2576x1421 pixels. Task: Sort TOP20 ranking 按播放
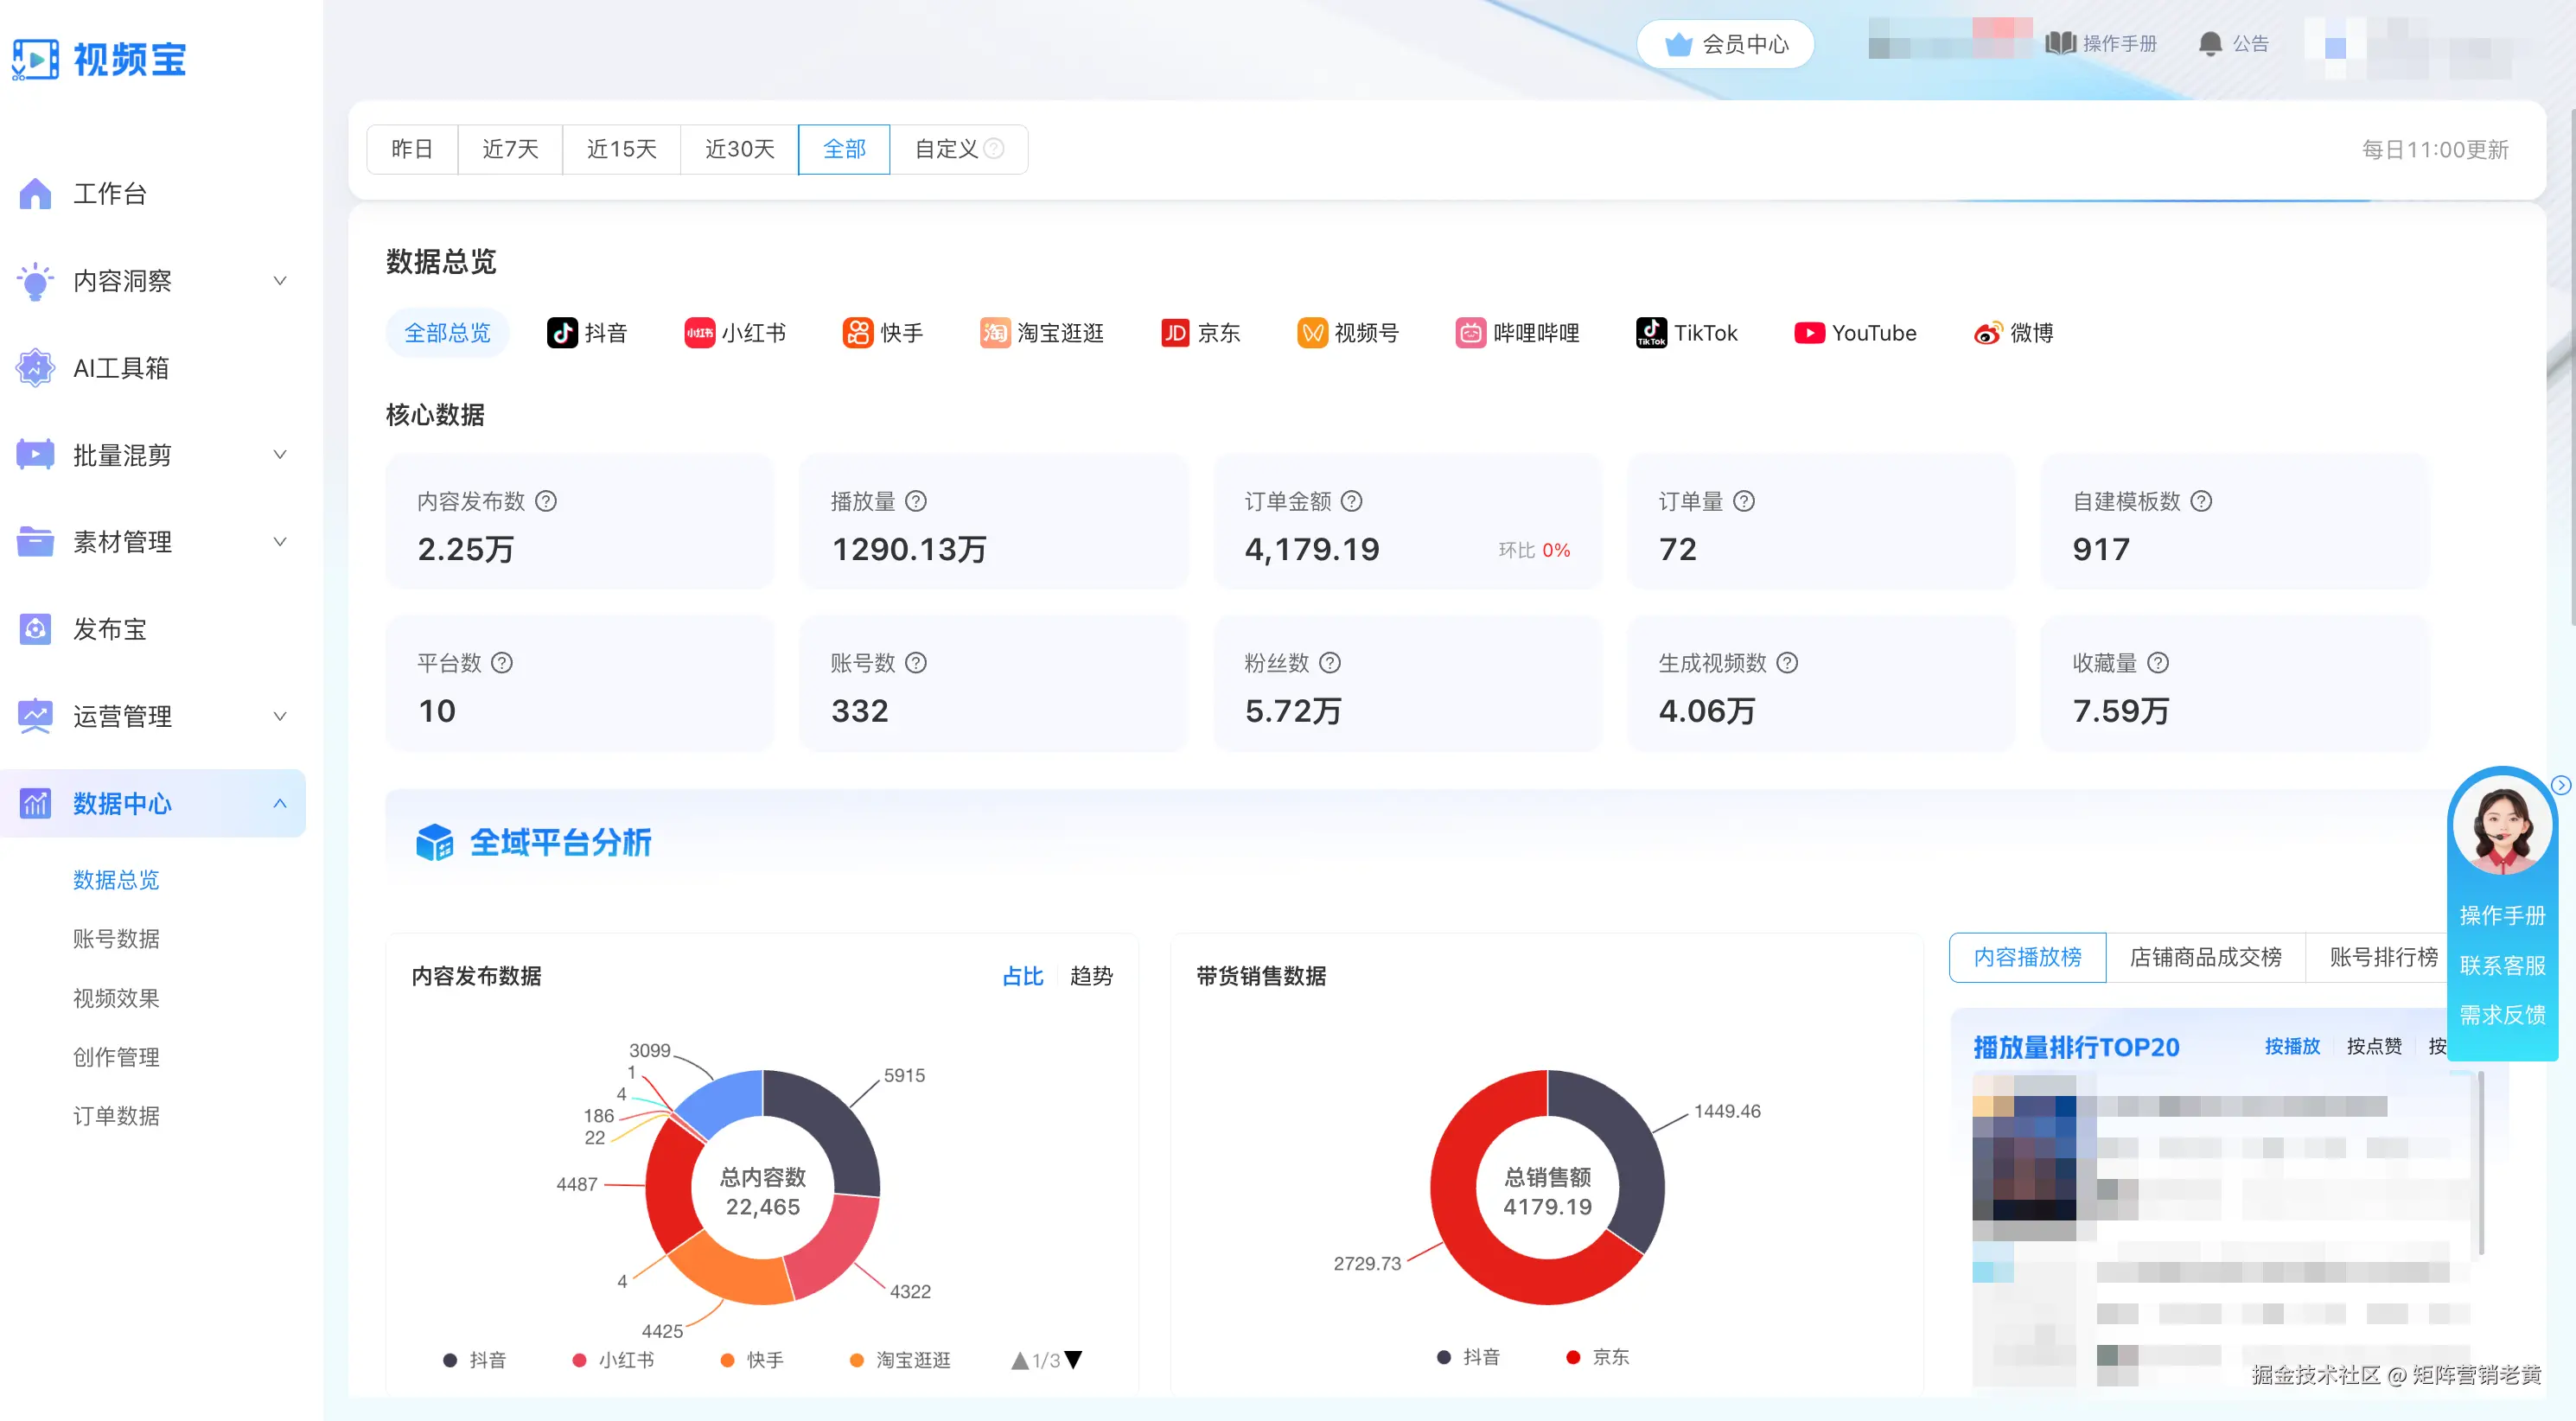(x=2292, y=1046)
